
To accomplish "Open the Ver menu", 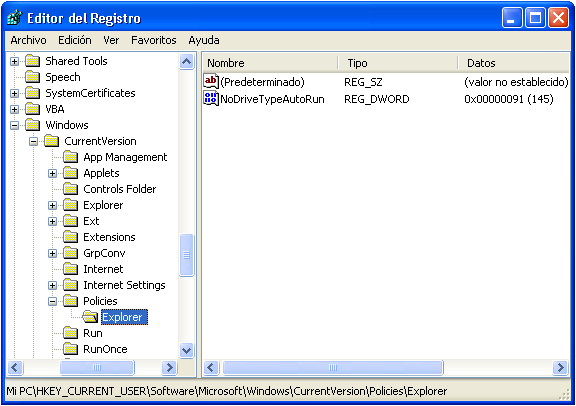I will click(x=111, y=40).
